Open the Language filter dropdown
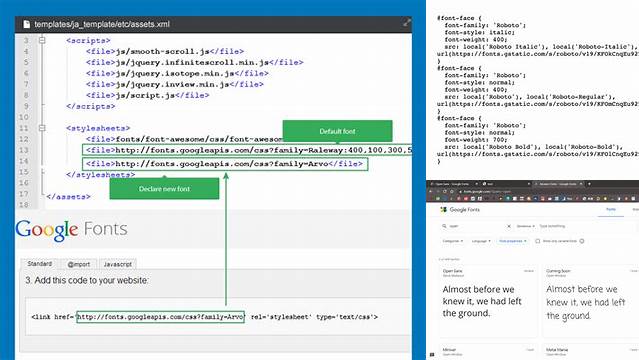This screenshot has width=639, height=360. point(481,241)
